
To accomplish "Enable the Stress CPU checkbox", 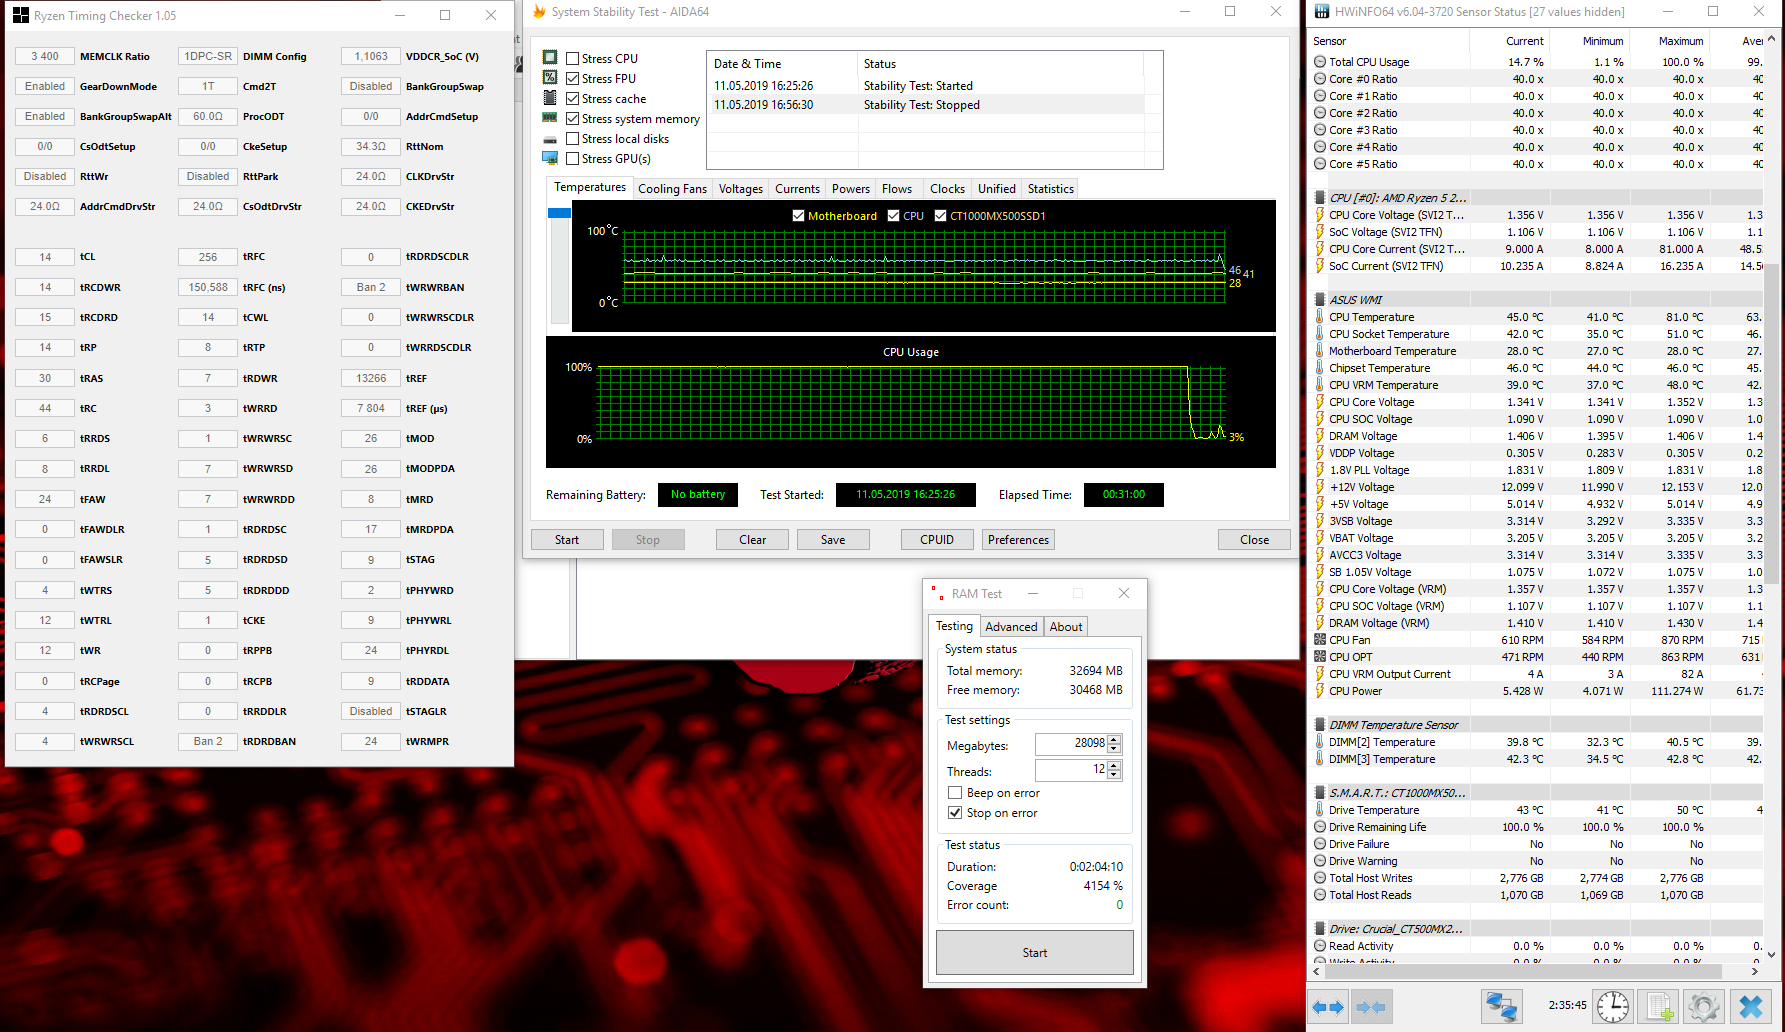I will coord(573,59).
